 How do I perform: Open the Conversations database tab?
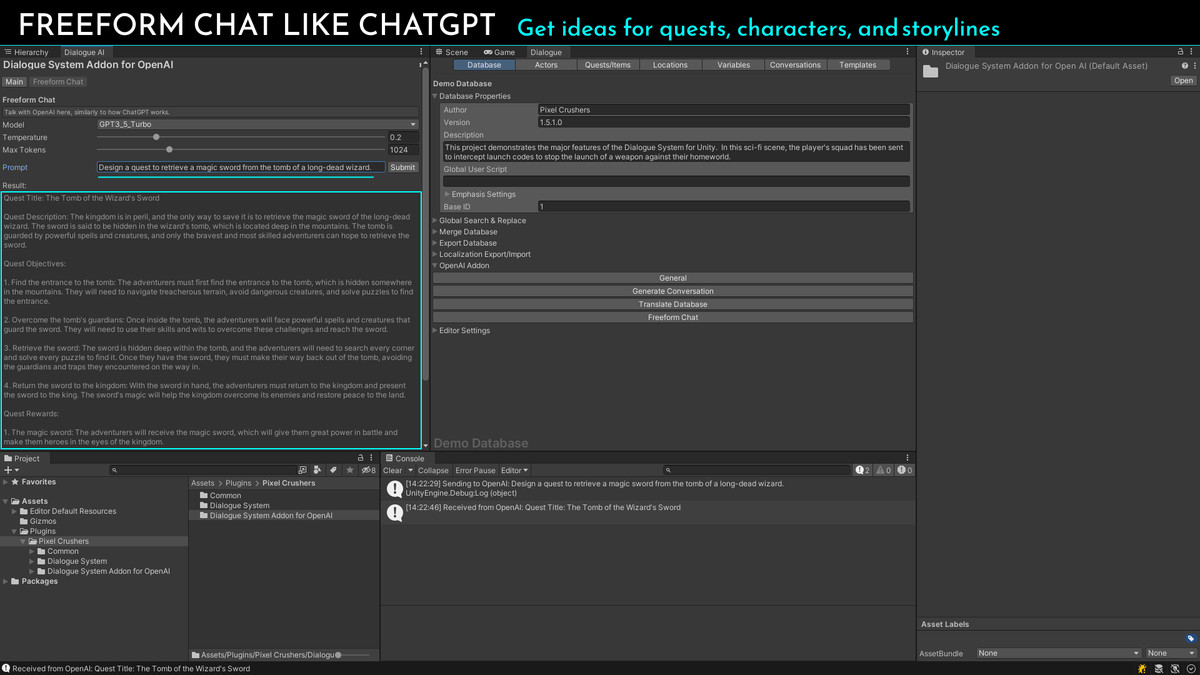pos(795,65)
